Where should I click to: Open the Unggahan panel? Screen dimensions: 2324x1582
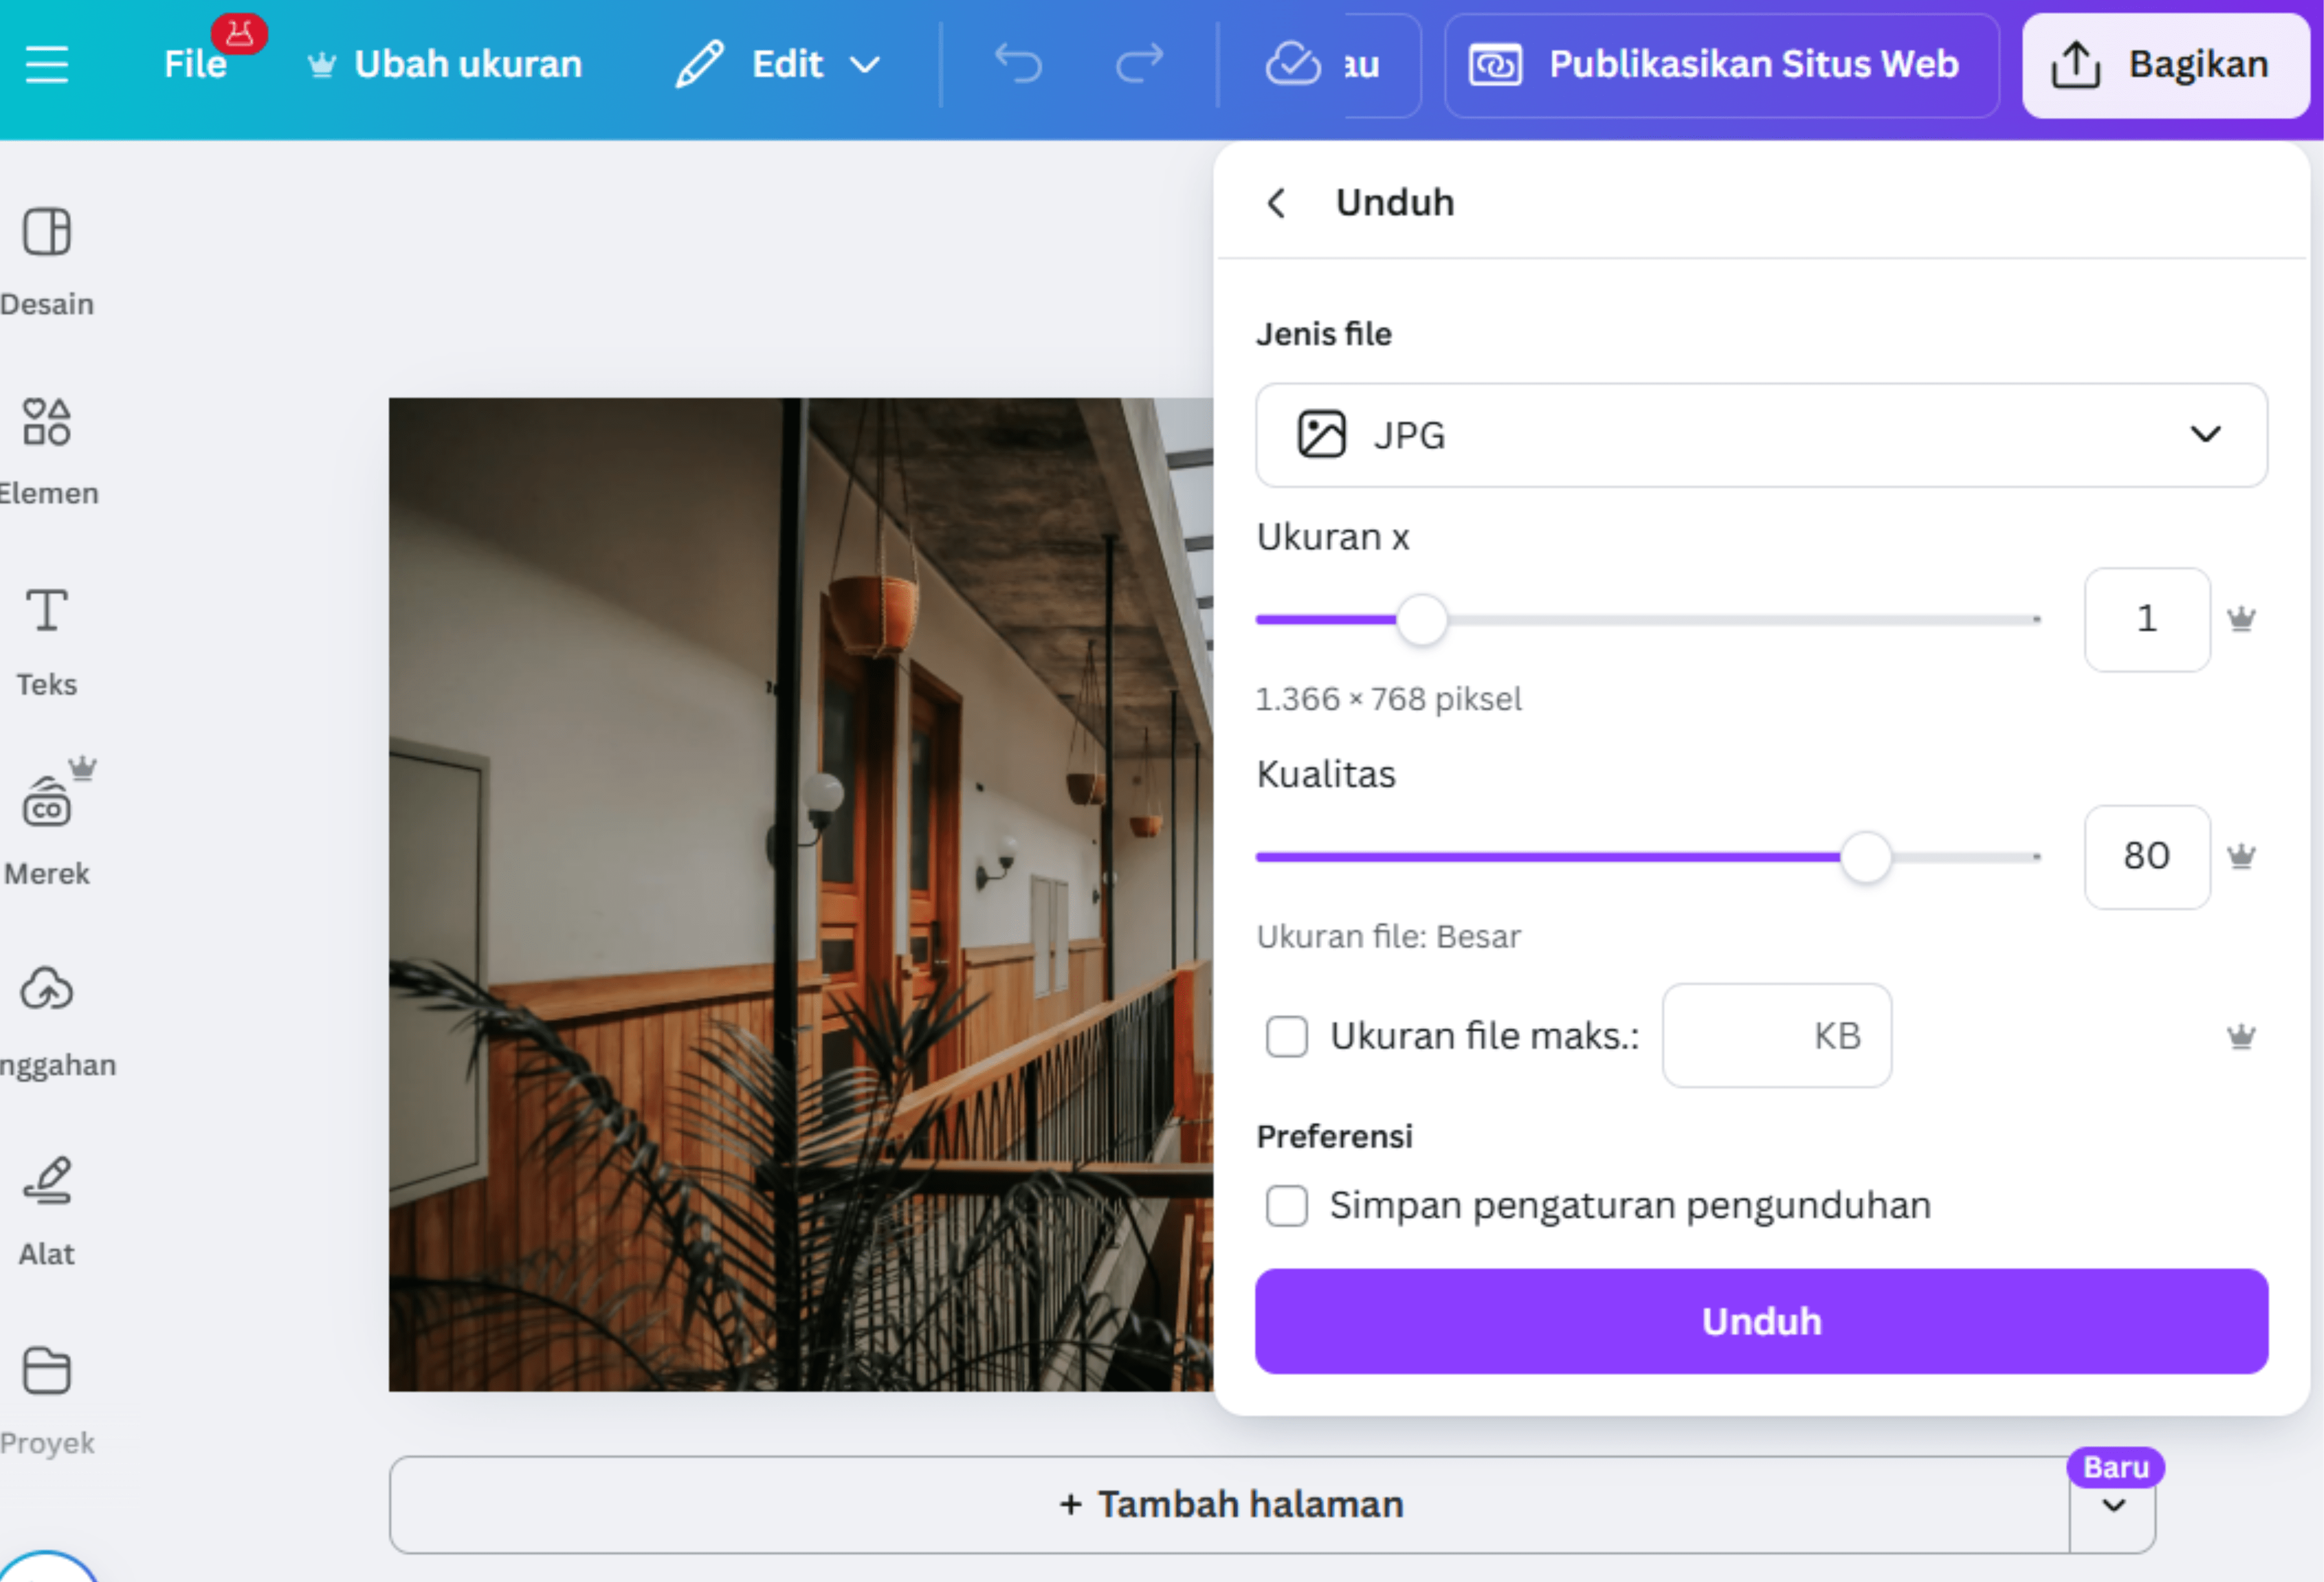coord(46,1010)
